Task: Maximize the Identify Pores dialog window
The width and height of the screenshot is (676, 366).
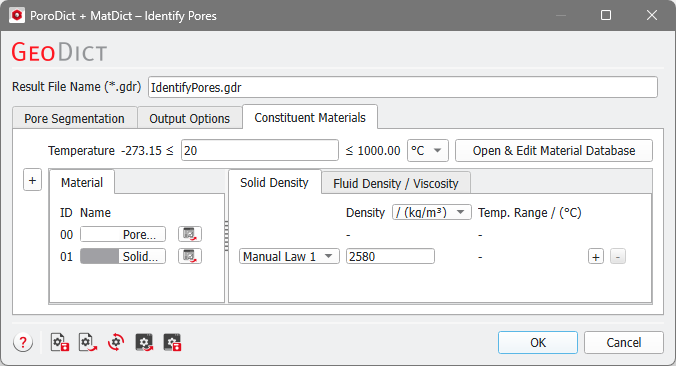Action: pos(606,16)
